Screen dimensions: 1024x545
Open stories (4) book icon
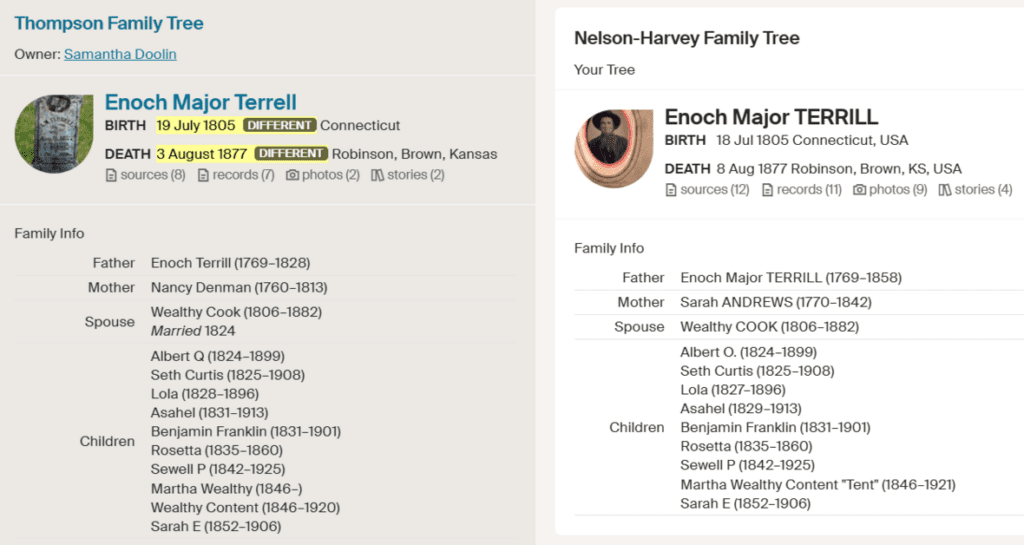(945, 190)
